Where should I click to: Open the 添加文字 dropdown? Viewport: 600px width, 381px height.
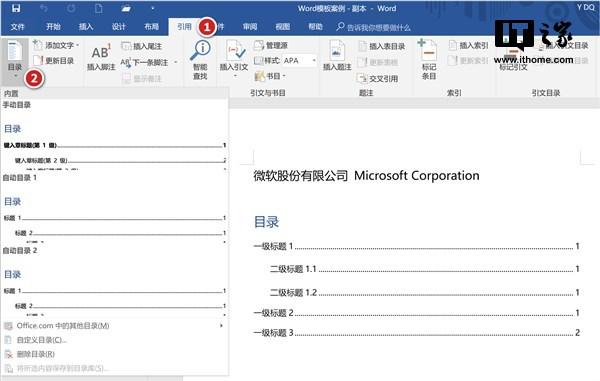pos(56,45)
